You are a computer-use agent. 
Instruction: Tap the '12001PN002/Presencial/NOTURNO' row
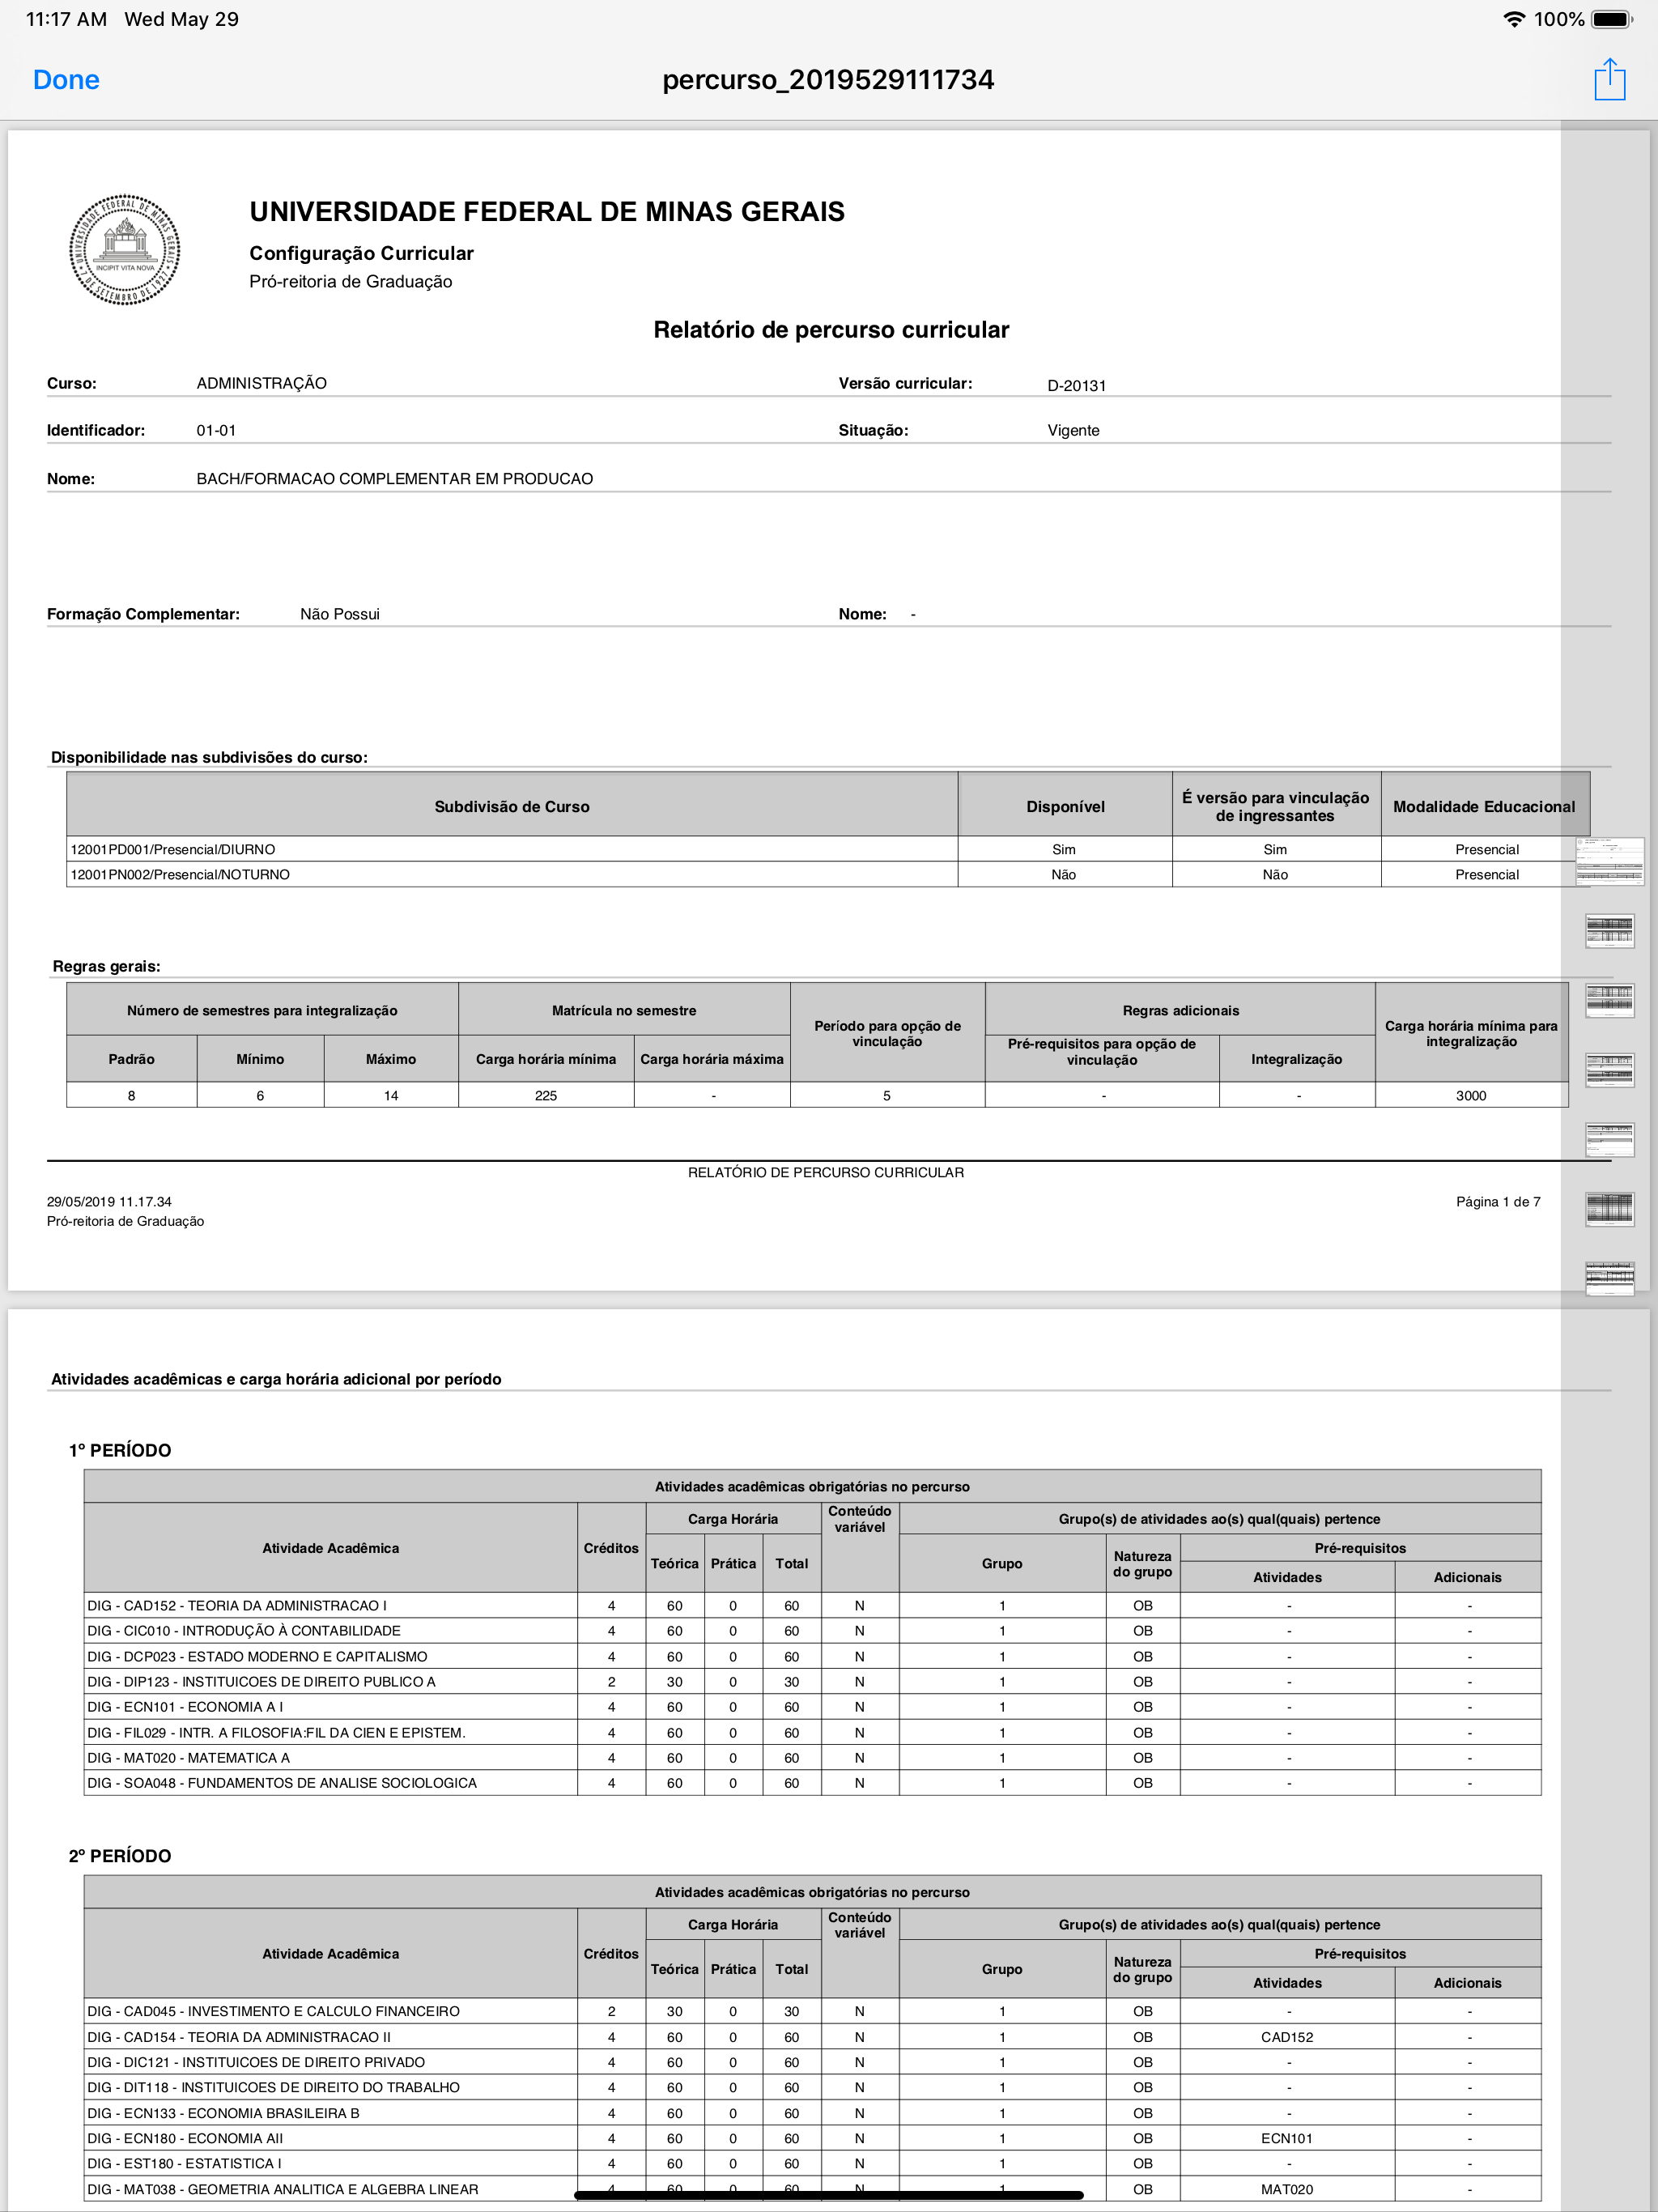click(x=828, y=874)
